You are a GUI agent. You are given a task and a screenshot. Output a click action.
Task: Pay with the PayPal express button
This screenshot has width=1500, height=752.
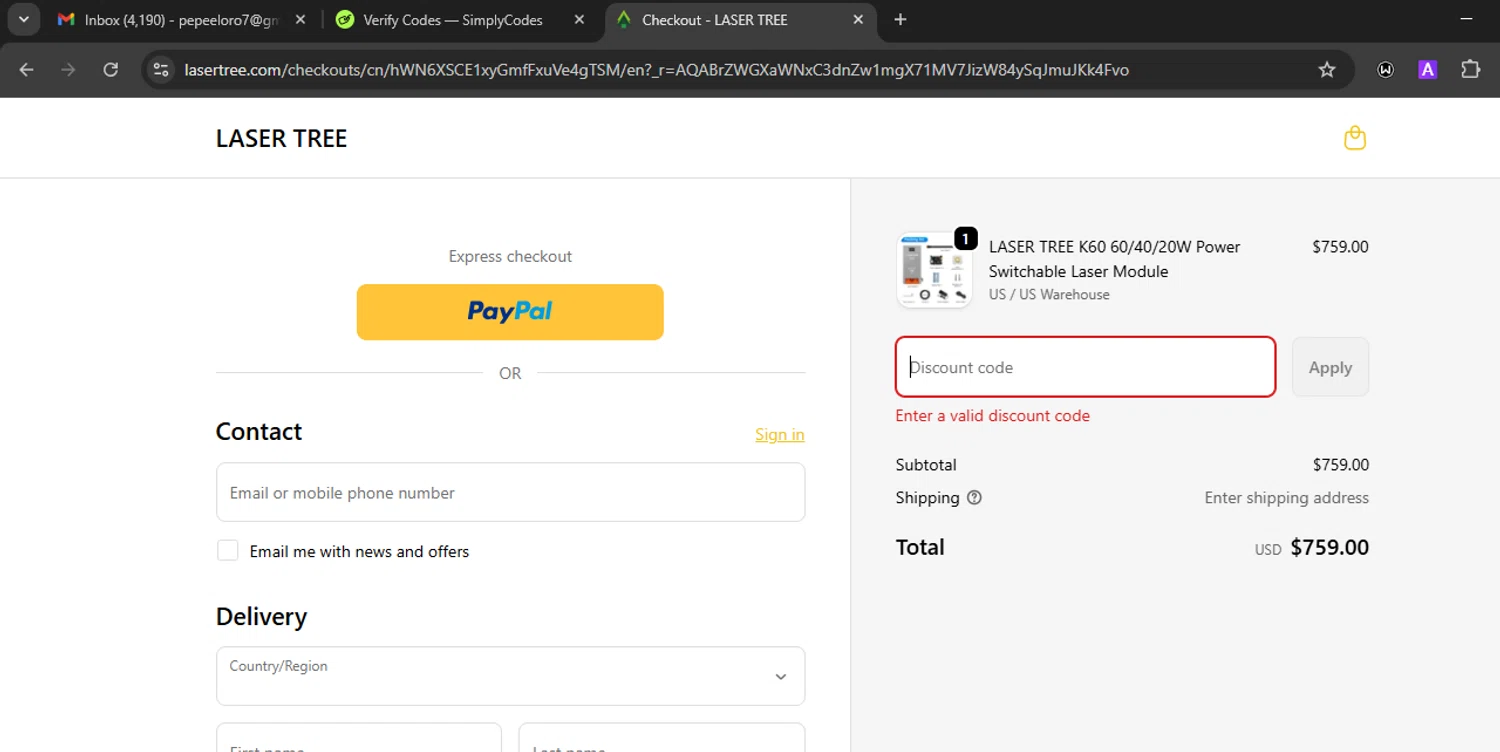(510, 312)
